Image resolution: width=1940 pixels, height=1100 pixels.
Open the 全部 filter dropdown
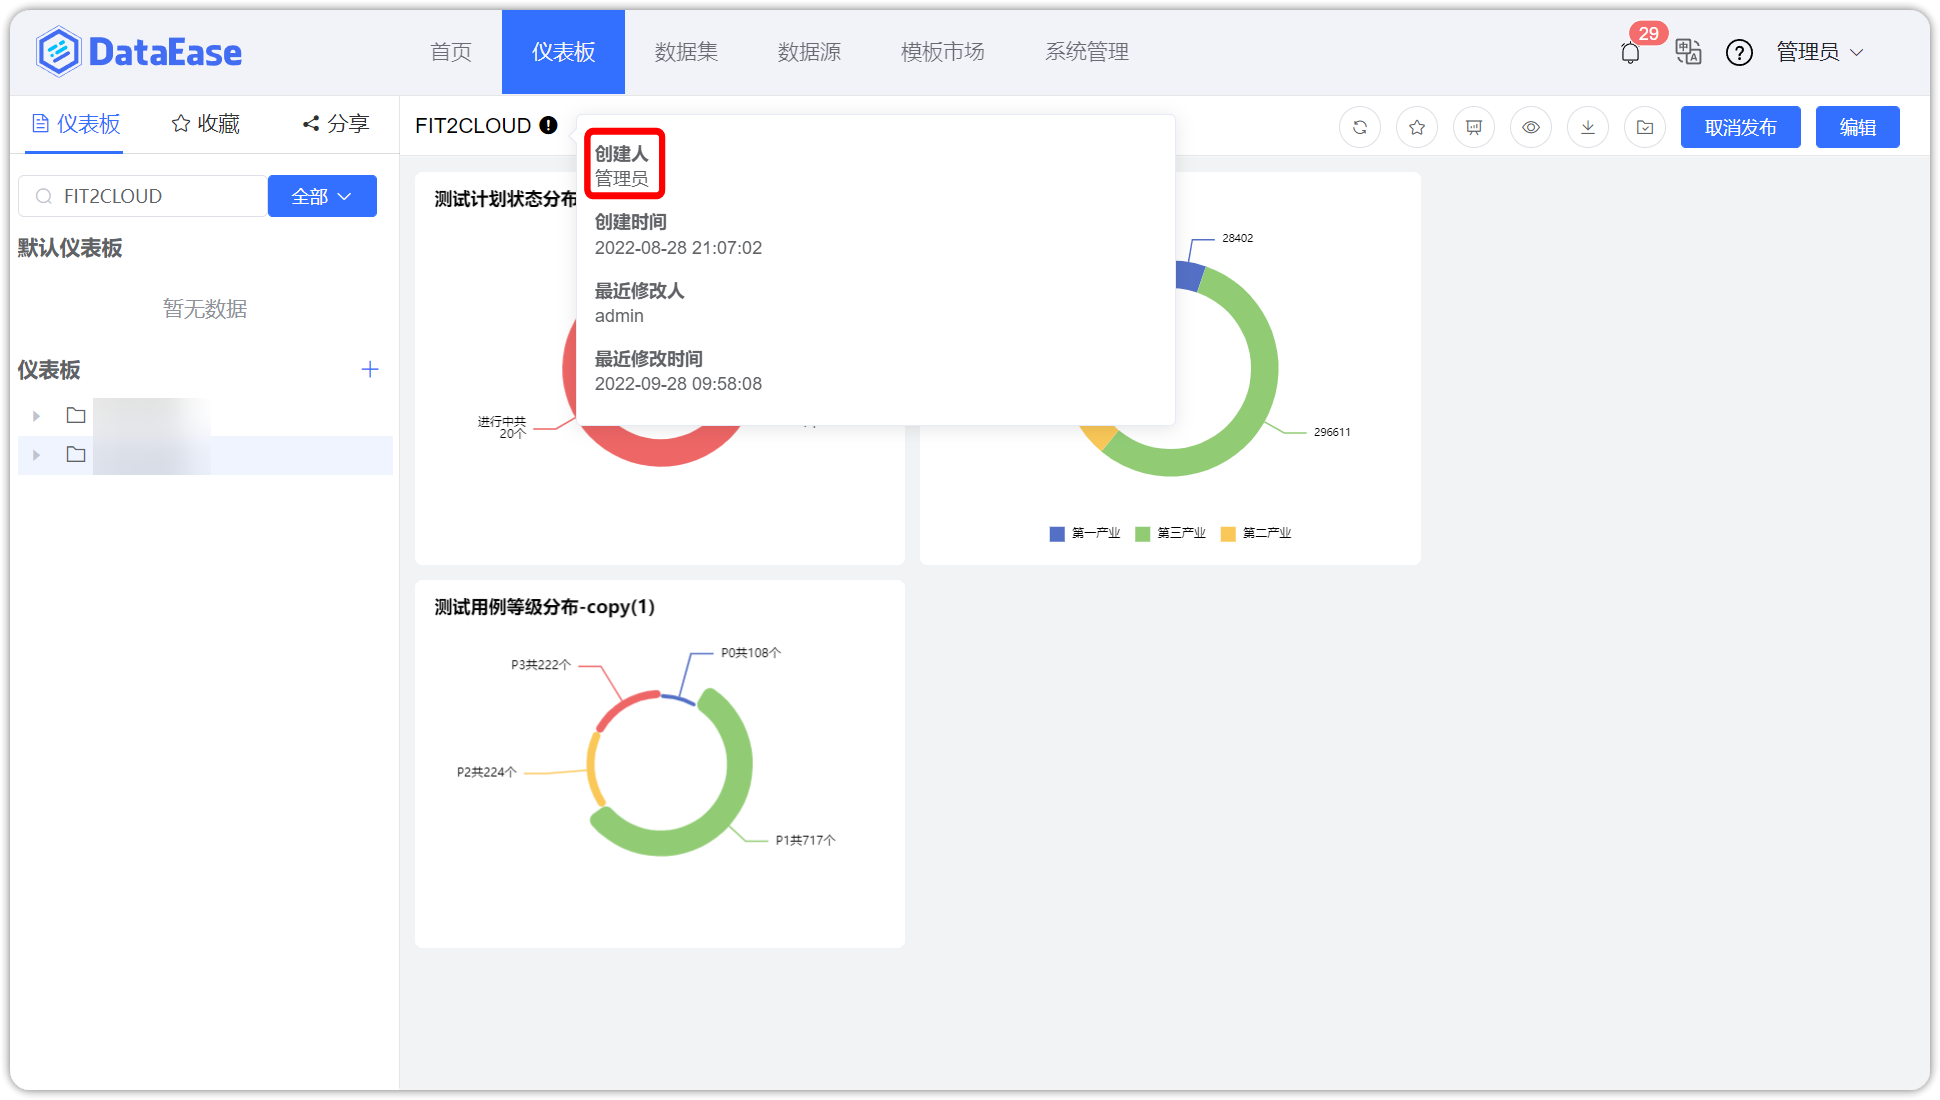click(x=321, y=196)
